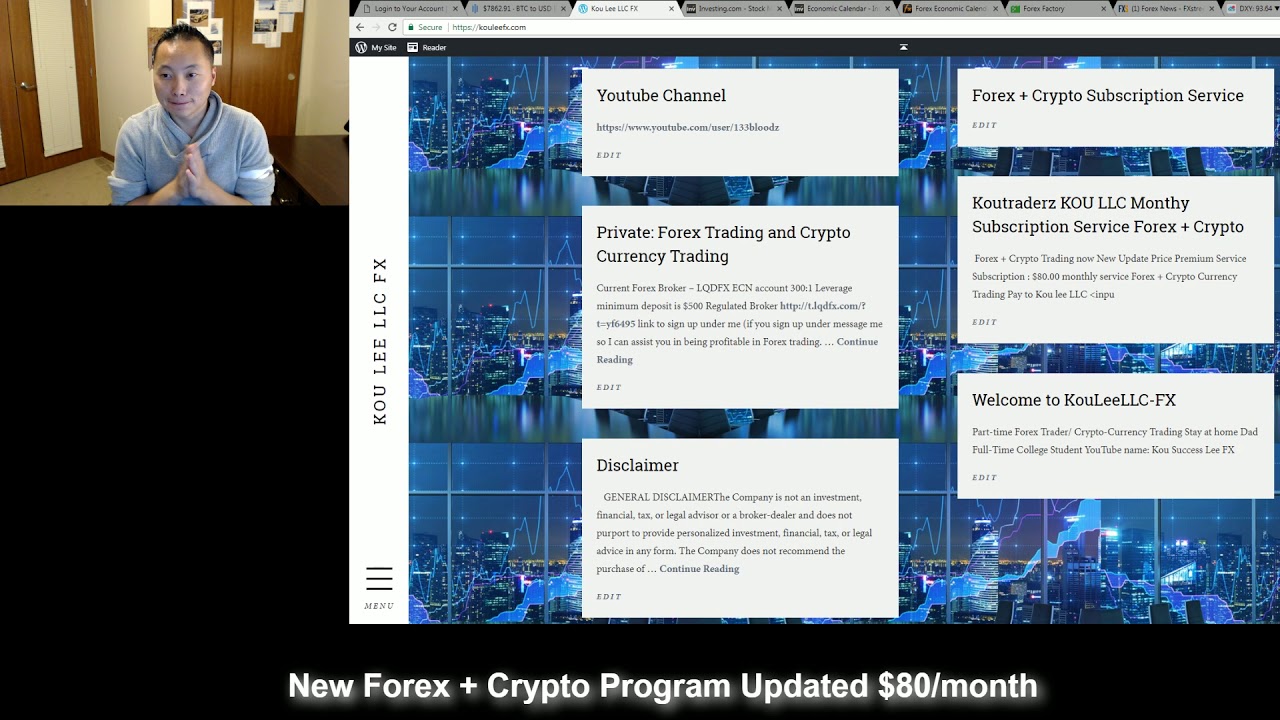Open the Disclaimer post title
The image size is (1280, 720).
(637, 465)
